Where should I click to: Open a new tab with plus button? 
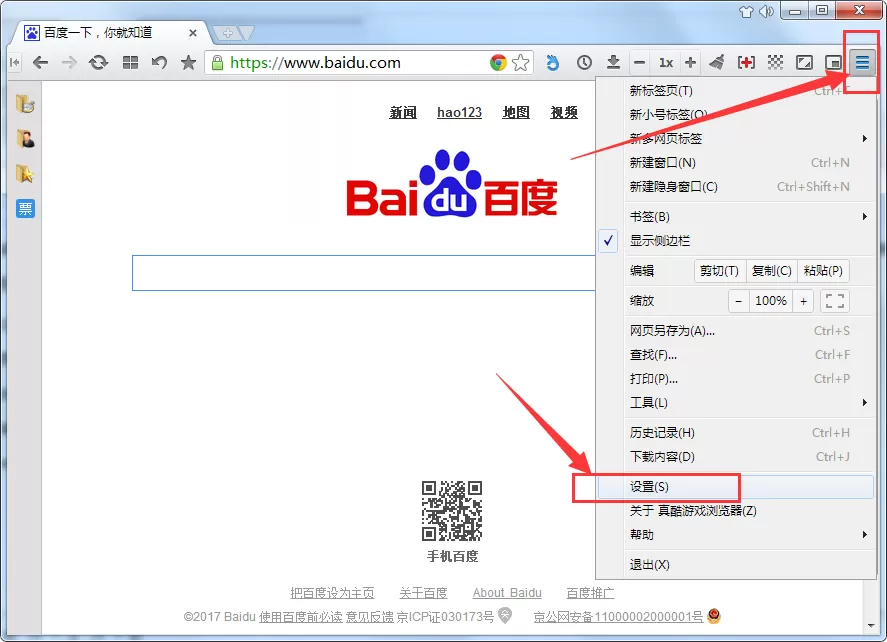pos(227,33)
